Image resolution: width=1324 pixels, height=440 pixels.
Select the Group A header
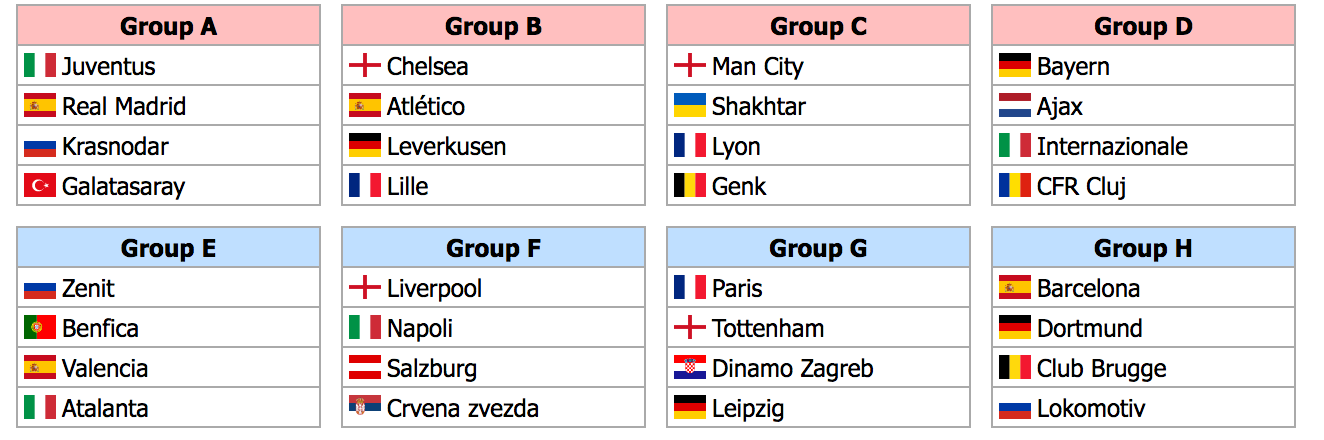[x=169, y=25]
